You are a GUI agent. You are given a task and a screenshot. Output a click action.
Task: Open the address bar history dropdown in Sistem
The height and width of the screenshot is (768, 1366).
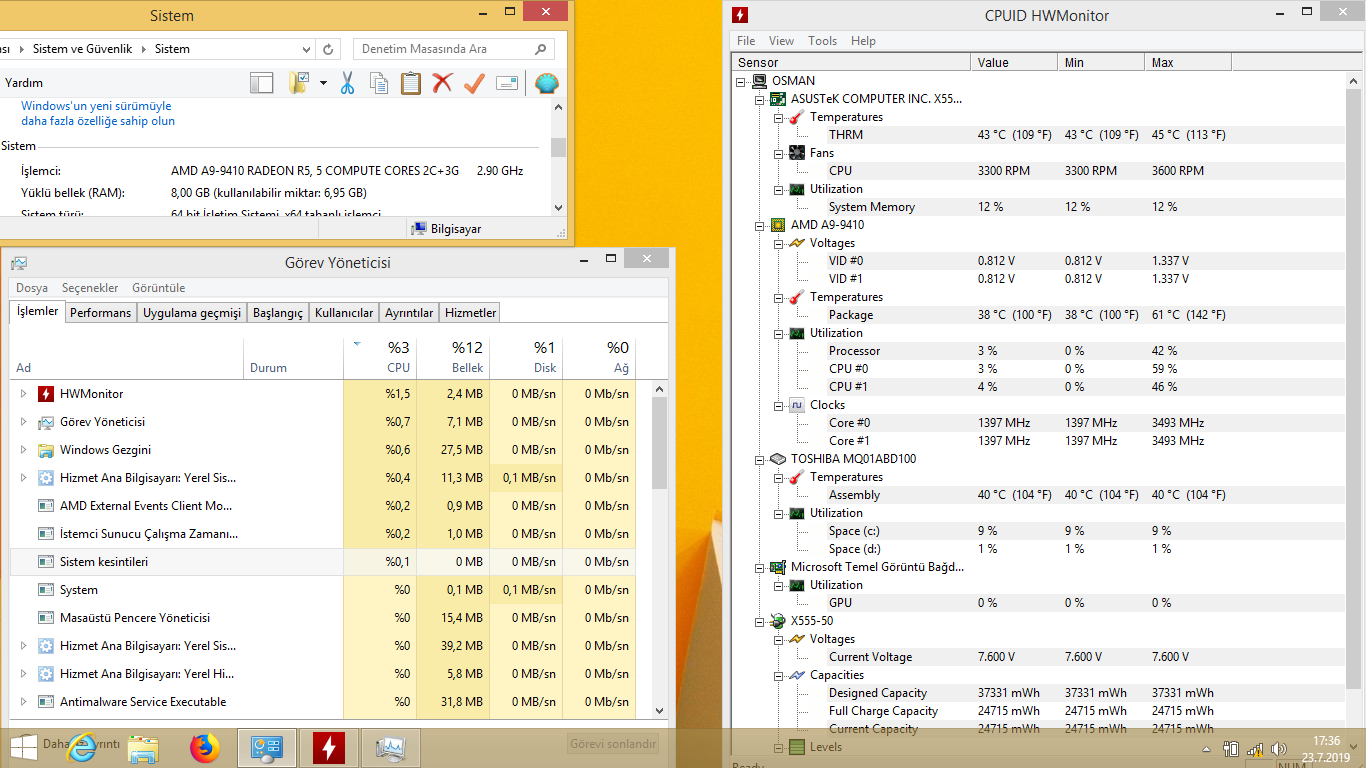pyautogui.click(x=307, y=49)
